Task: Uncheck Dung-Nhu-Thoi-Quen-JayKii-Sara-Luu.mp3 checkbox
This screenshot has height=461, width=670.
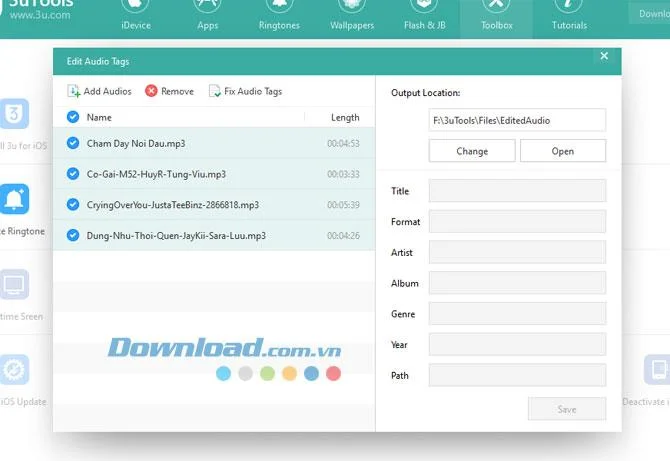Action: point(73,235)
